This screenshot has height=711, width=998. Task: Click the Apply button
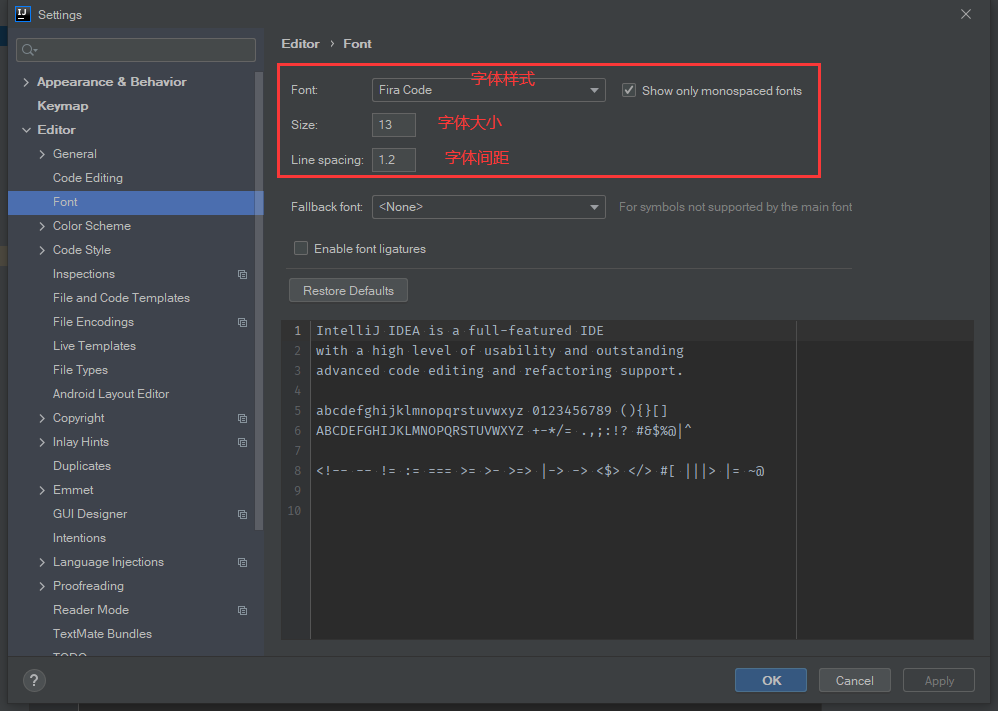939,680
